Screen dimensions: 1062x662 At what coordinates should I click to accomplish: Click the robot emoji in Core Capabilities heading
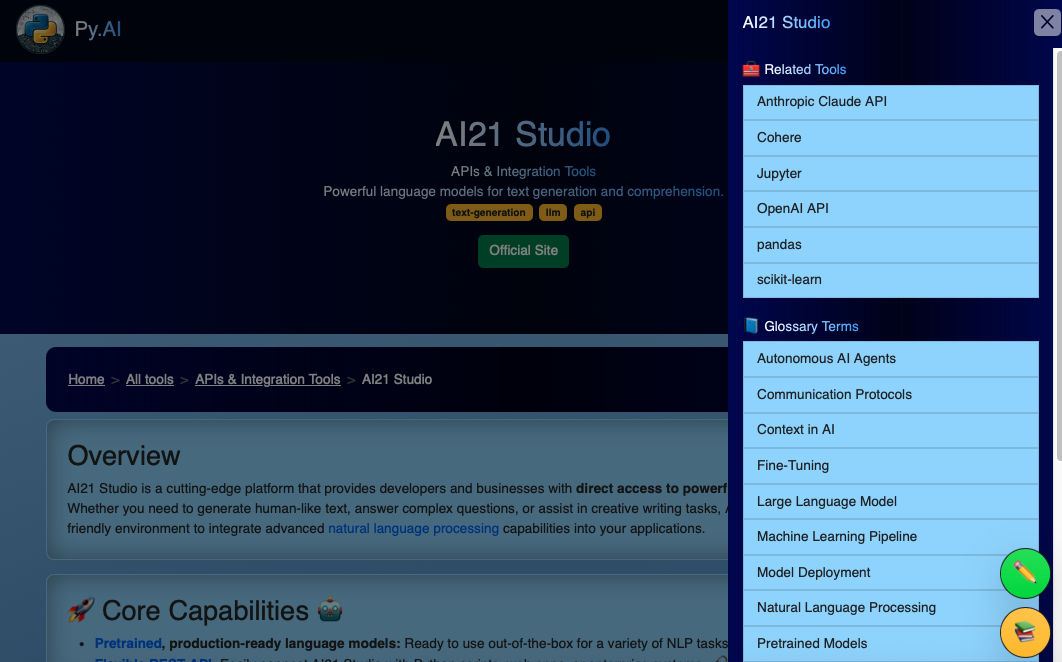coord(330,609)
